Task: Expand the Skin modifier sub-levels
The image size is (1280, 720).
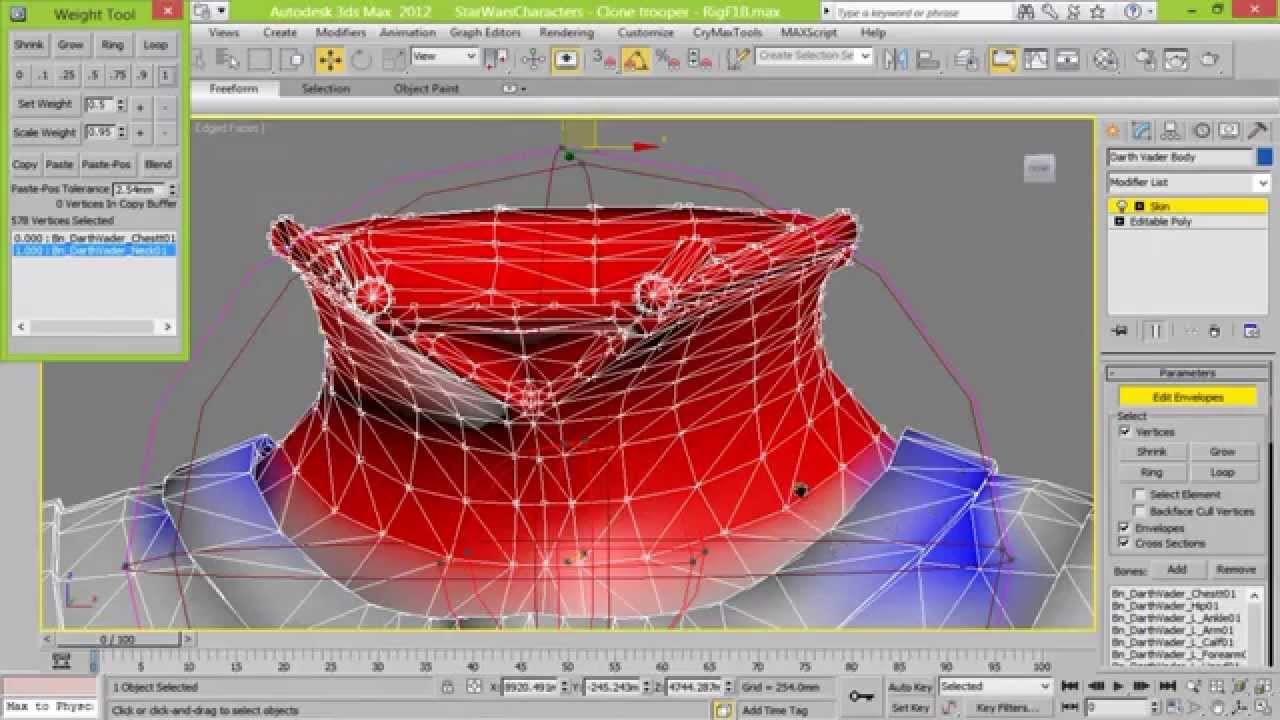Action: pos(1139,206)
